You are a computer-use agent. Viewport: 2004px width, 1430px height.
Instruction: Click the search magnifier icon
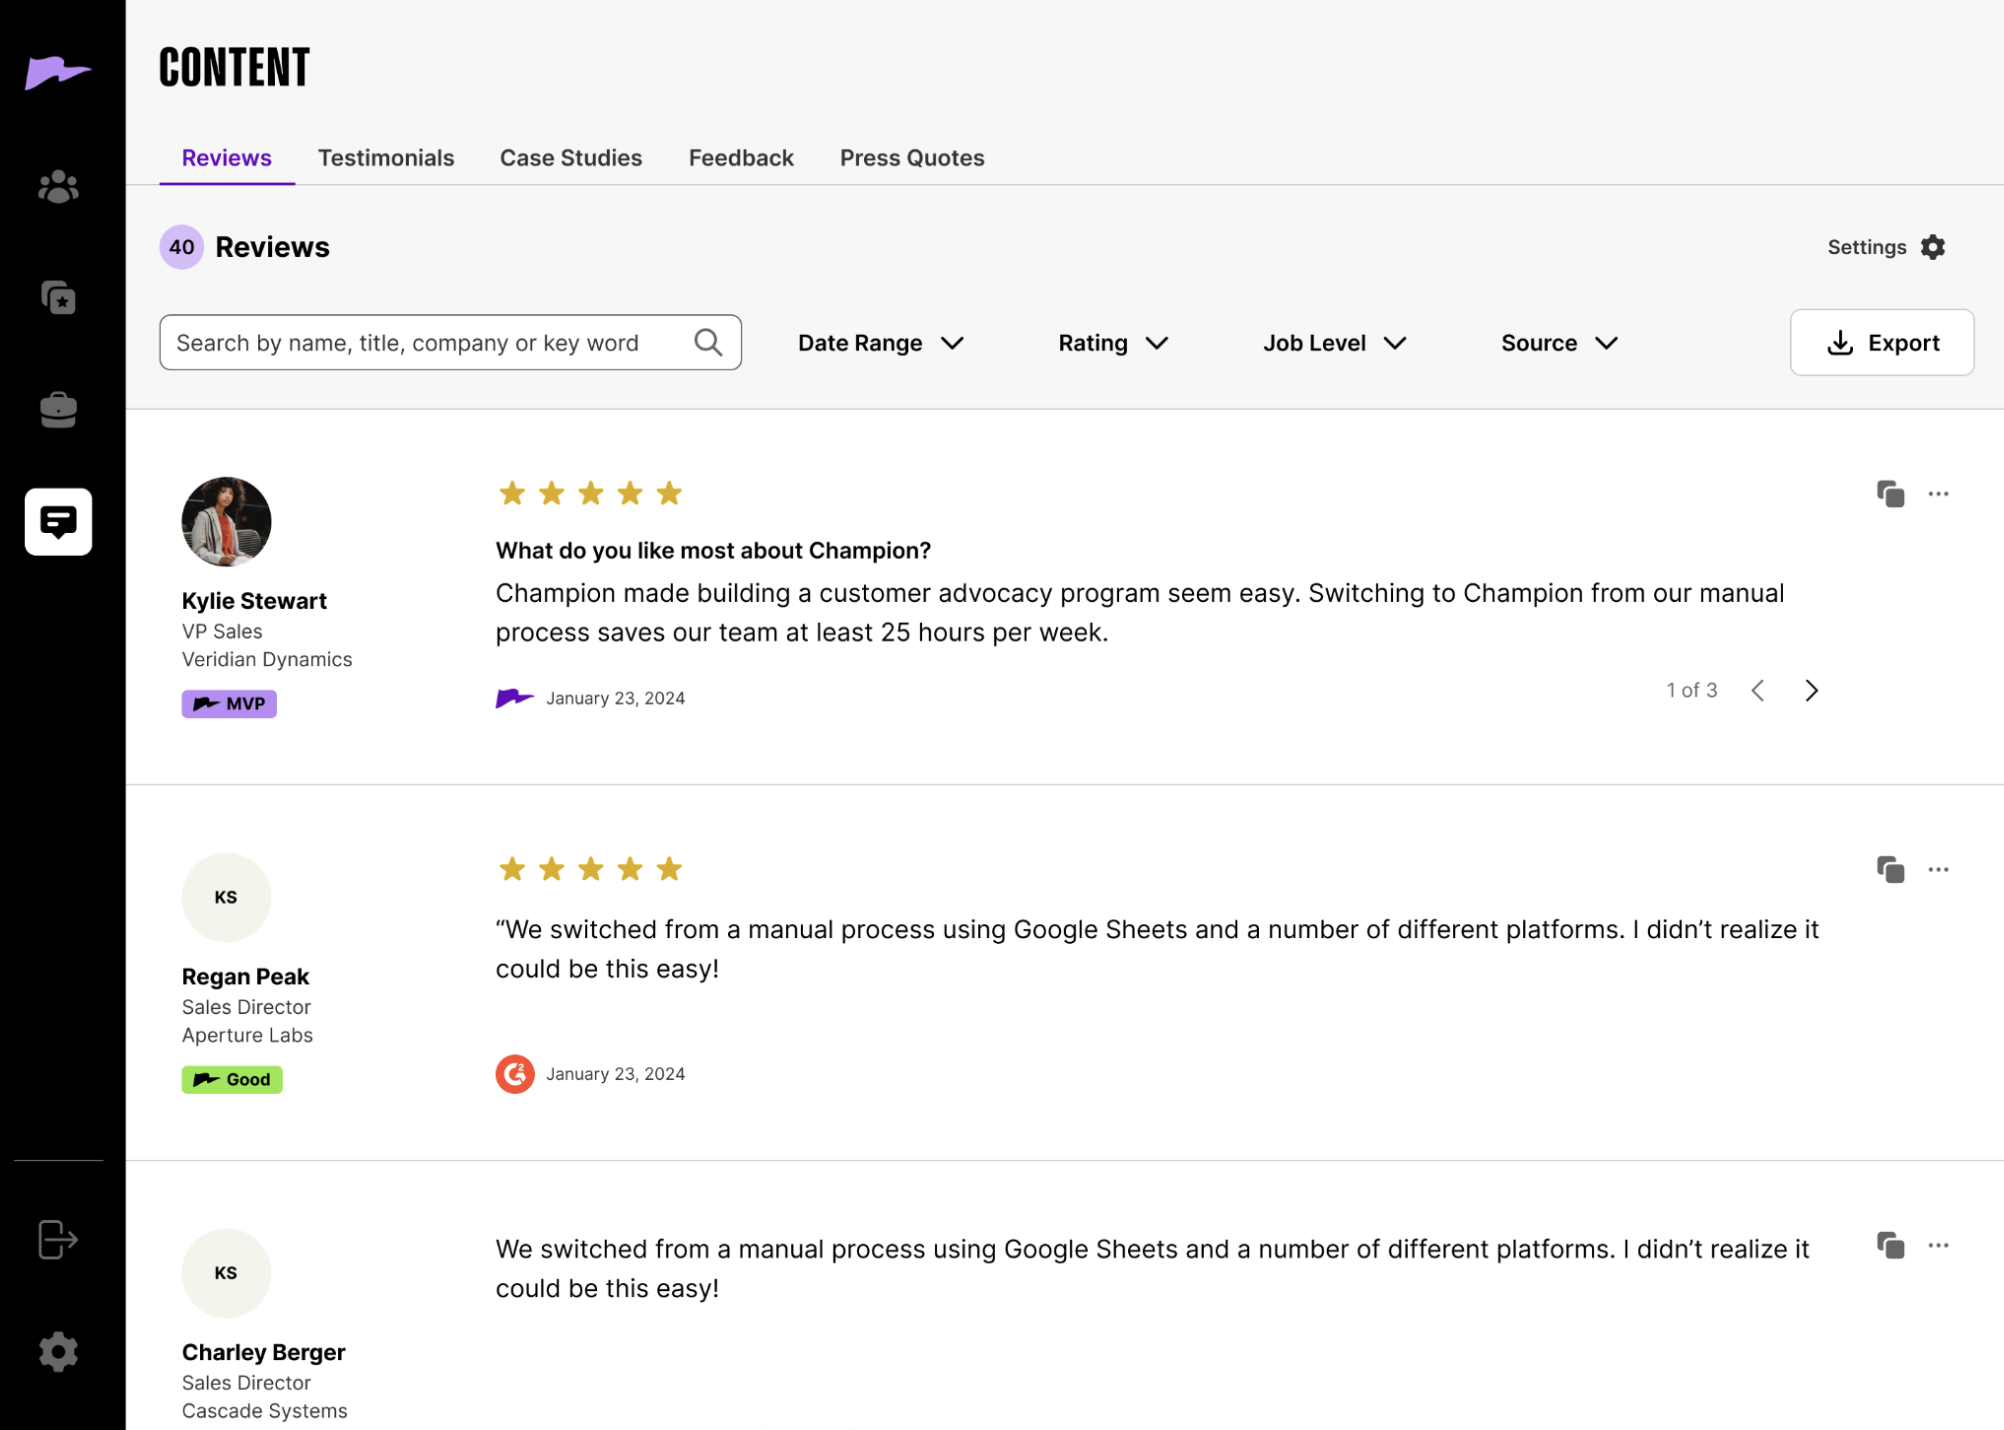[x=708, y=343]
